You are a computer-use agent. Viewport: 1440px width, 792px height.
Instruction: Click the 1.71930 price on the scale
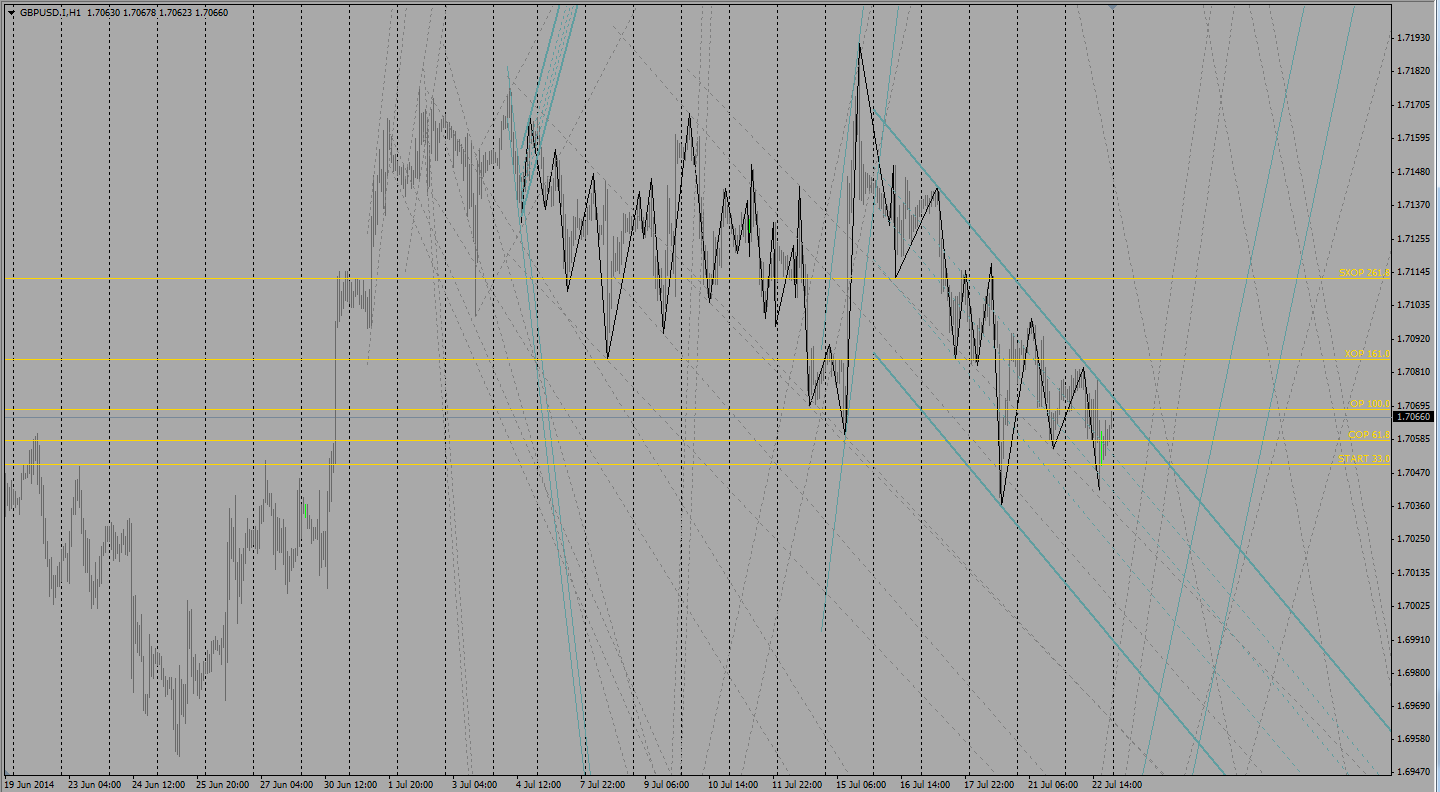coord(1414,38)
